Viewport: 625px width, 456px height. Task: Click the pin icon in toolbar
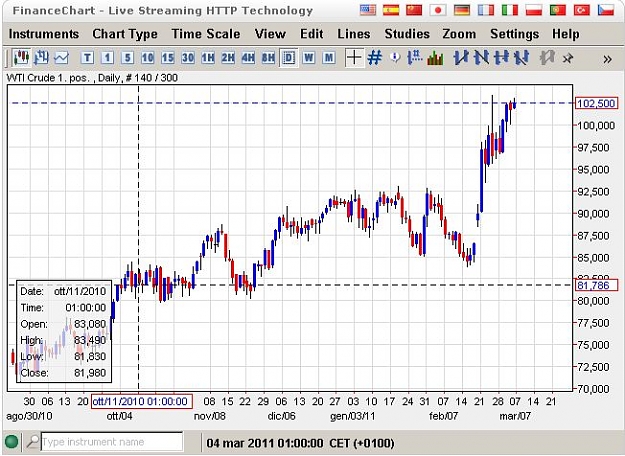tap(567, 59)
